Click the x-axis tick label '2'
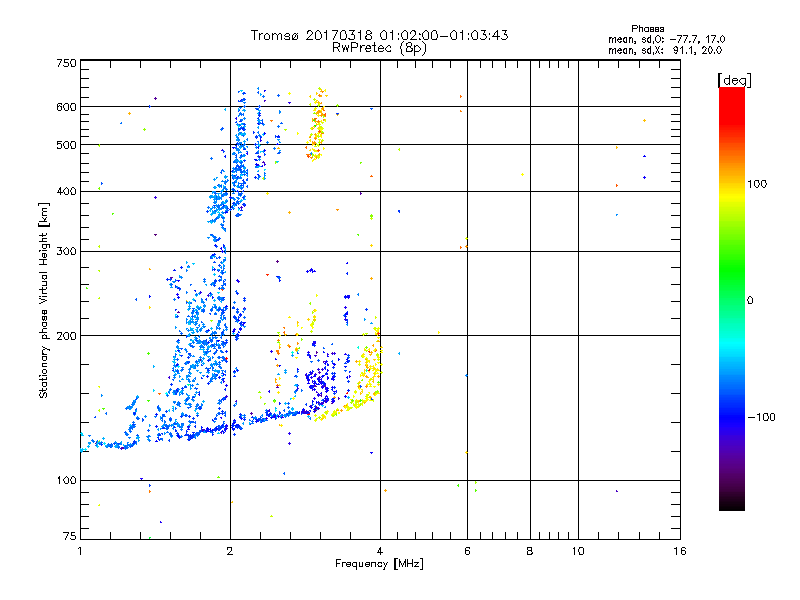Screen dimensions: 800x600 (230, 551)
